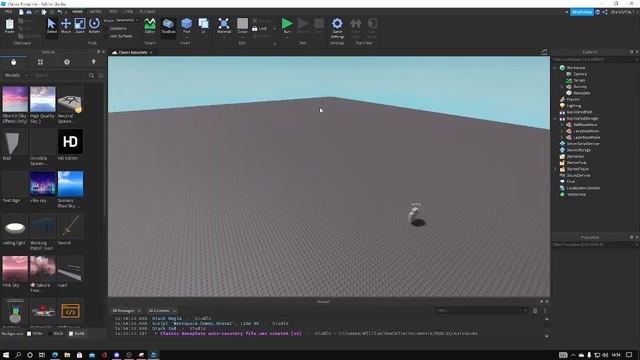The width and height of the screenshot is (640, 360).
Task: Activate the Scale tool
Action: [80, 26]
